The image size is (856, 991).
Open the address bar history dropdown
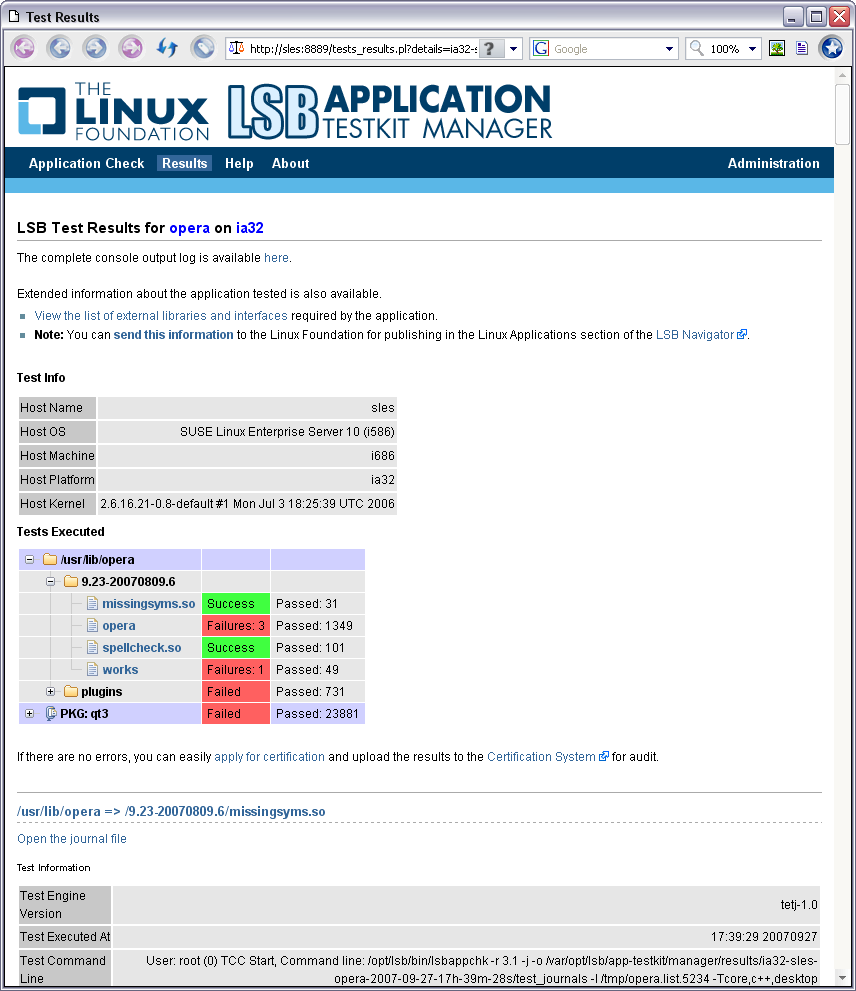[x=513, y=49]
